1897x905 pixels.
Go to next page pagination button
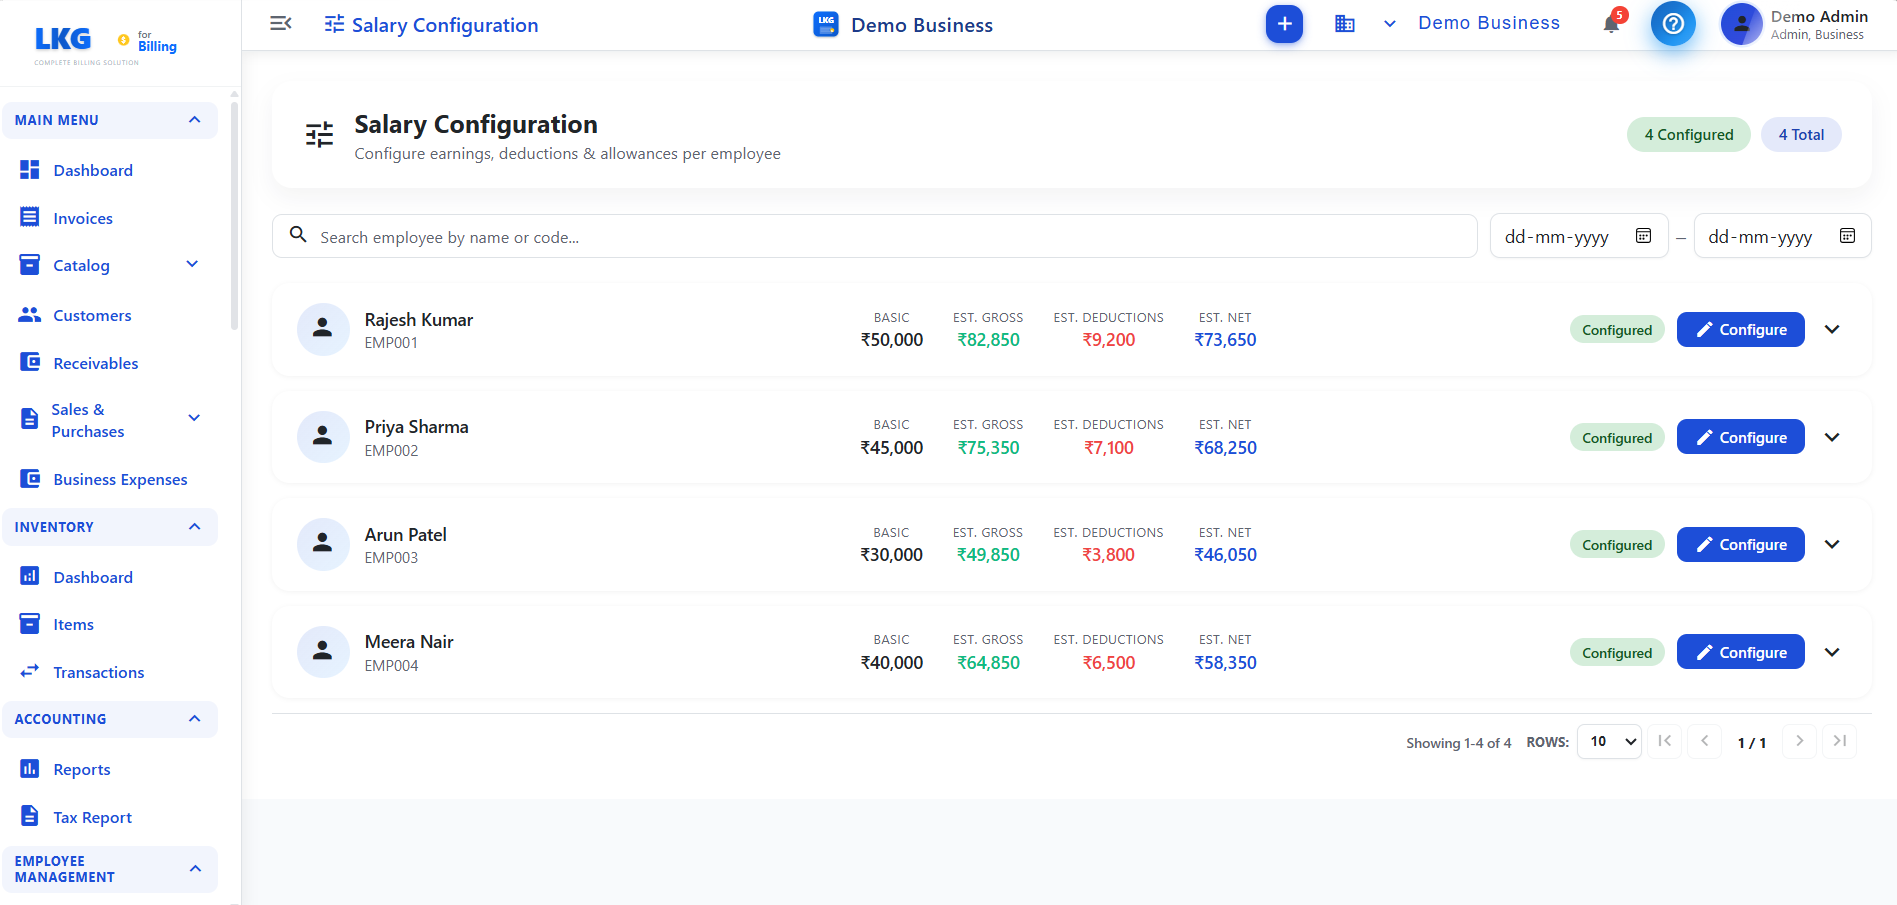pyautogui.click(x=1799, y=741)
